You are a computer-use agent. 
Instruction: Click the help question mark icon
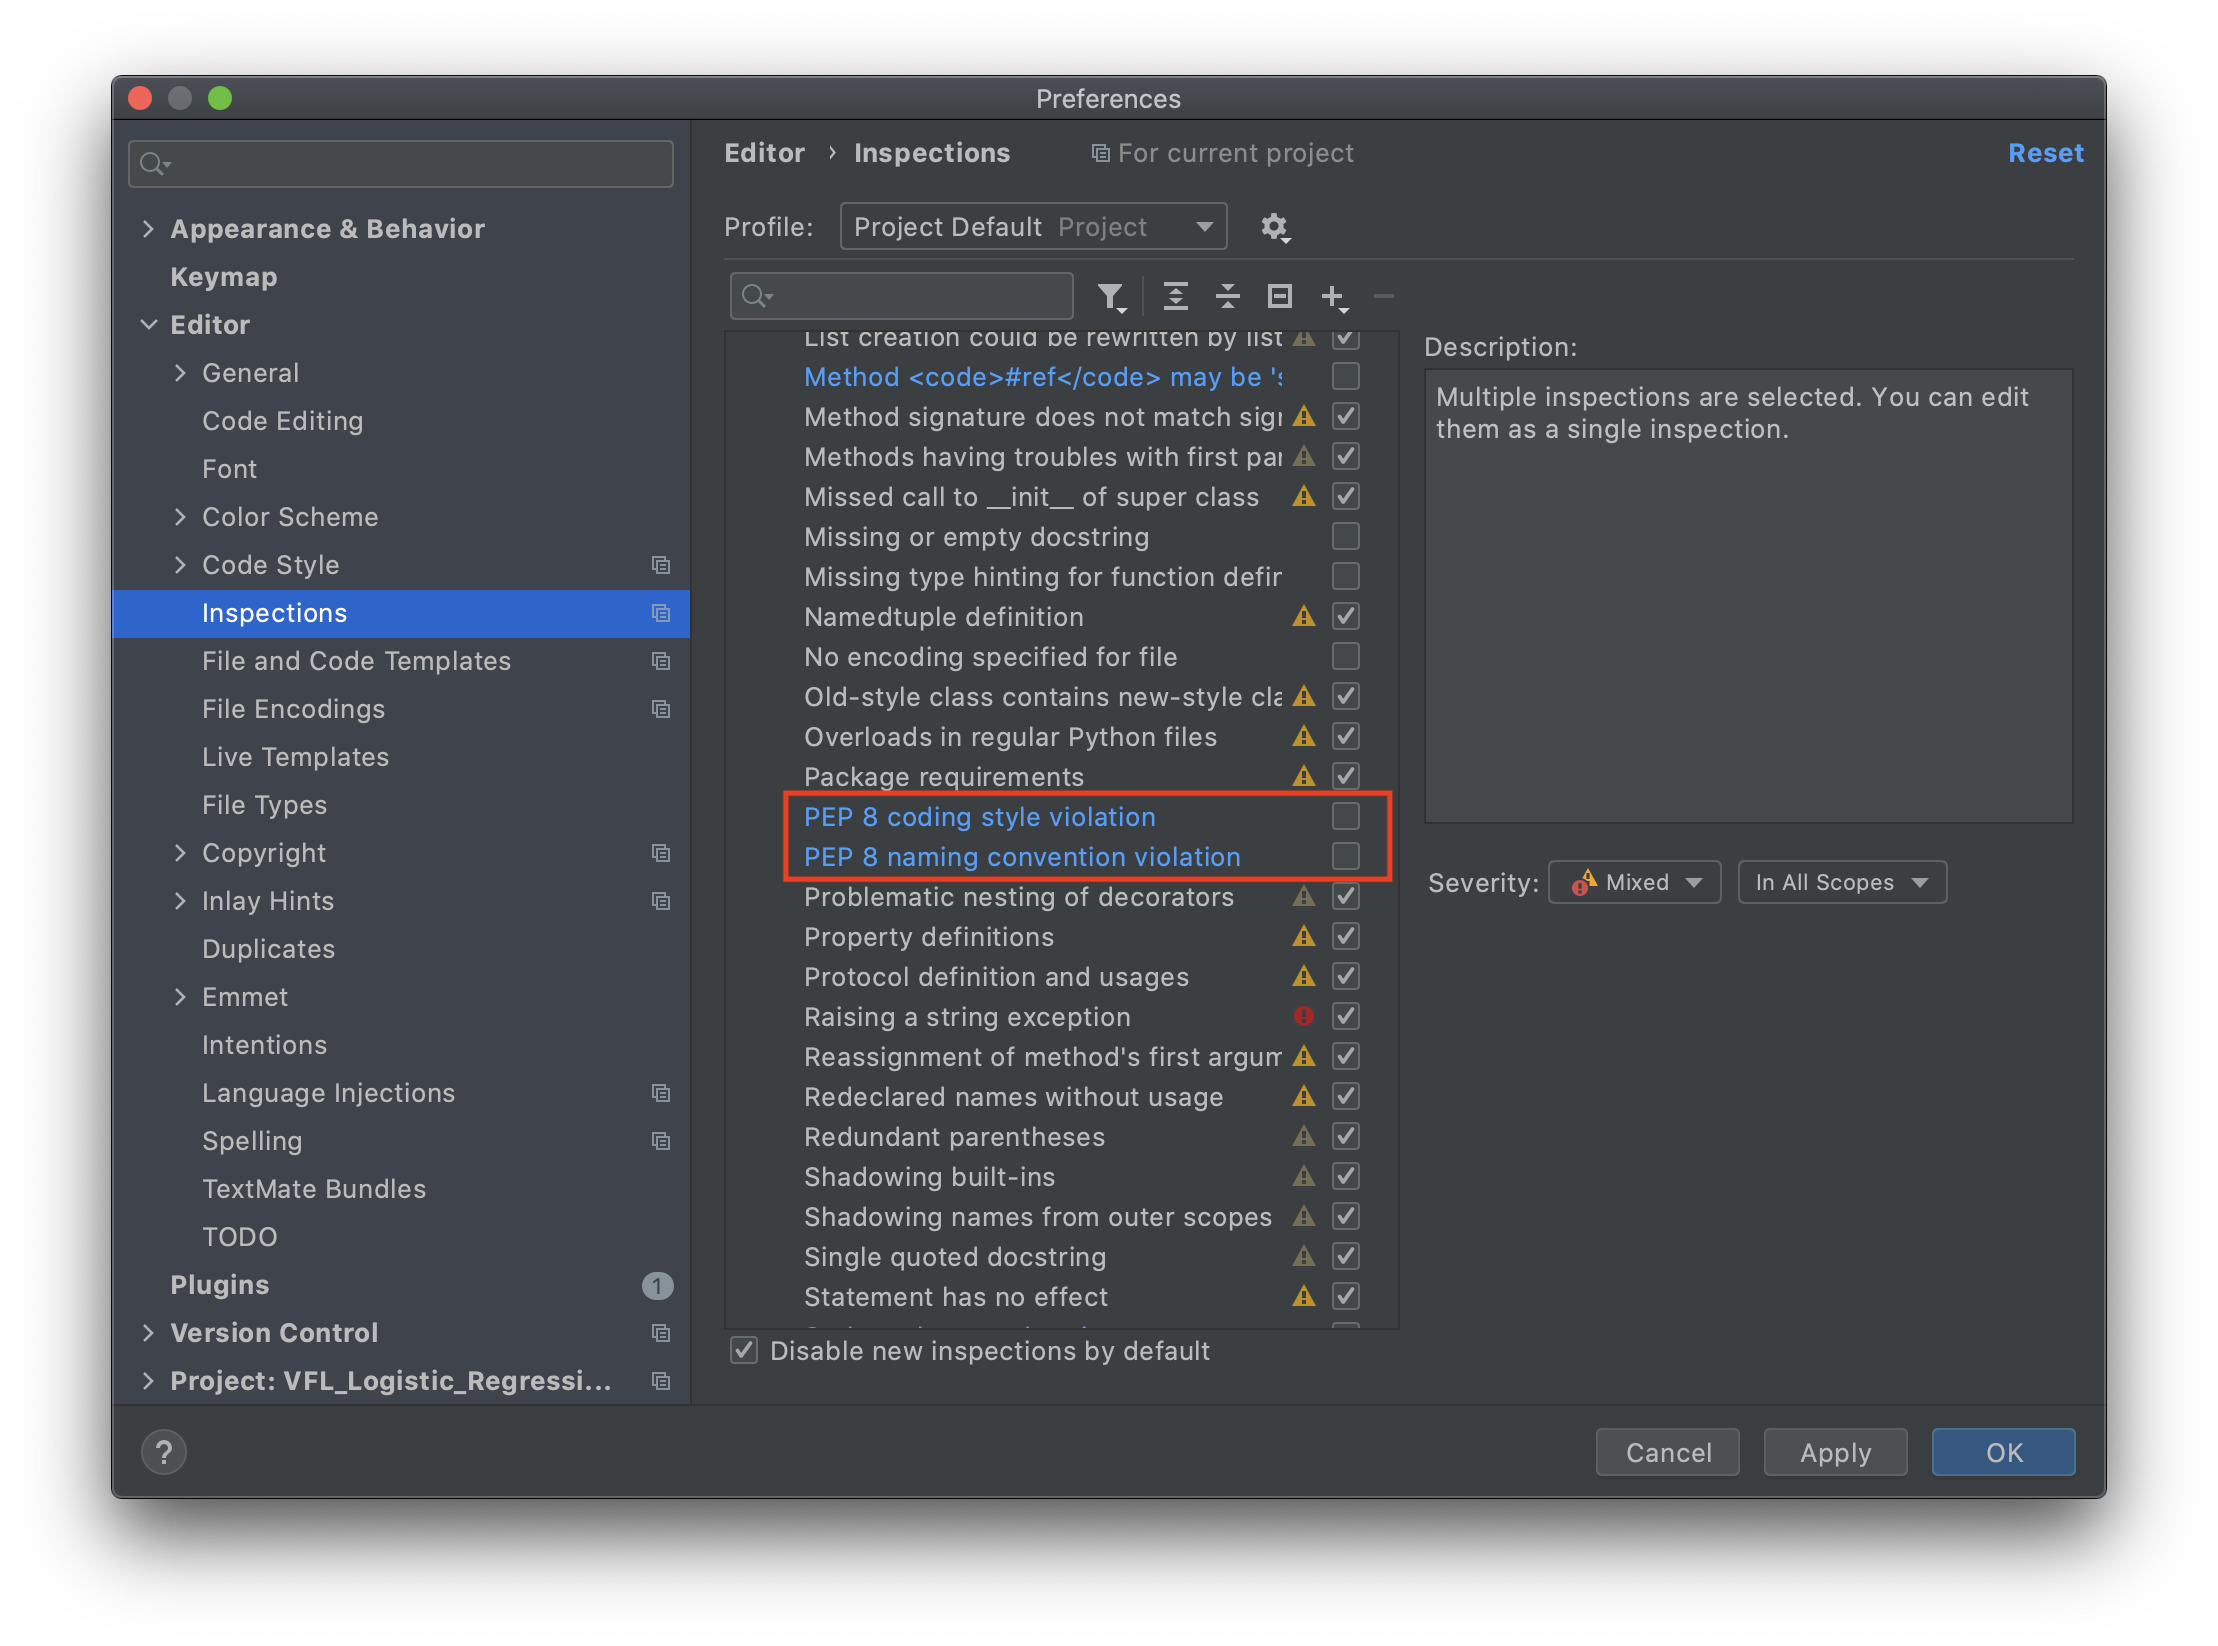pyautogui.click(x=164, y=1452)
